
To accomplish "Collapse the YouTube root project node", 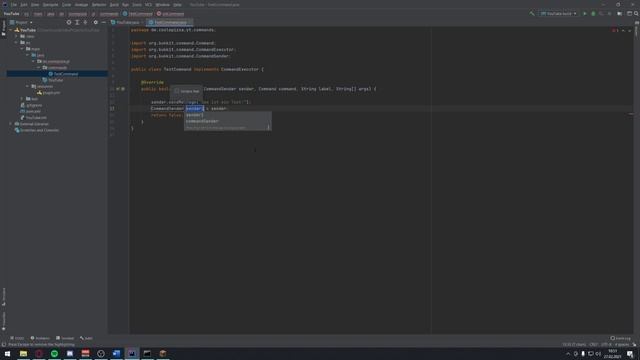I will click(11, 30).
